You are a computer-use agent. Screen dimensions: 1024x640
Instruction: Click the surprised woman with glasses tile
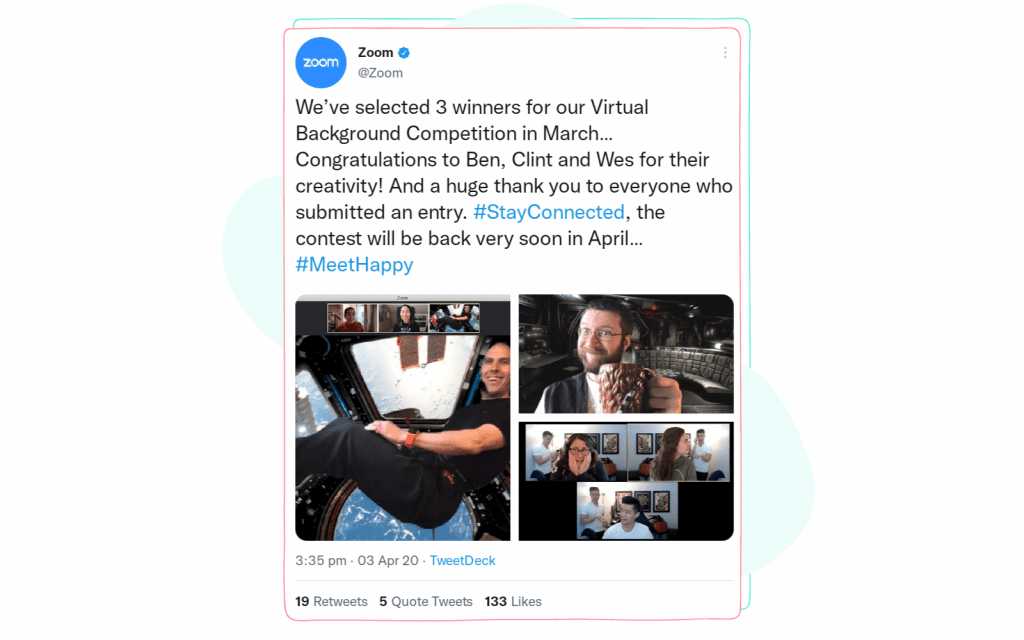coord(577,453)
